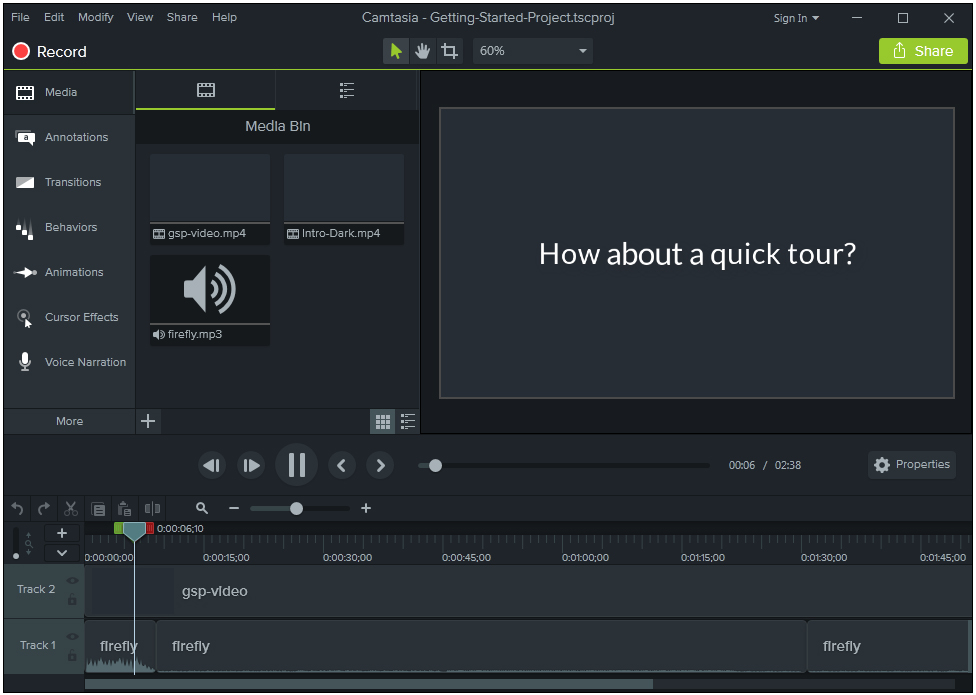Click the previous frame step-back button
The width and height of the screenshot is (976, 695).
tap(212, 465)
